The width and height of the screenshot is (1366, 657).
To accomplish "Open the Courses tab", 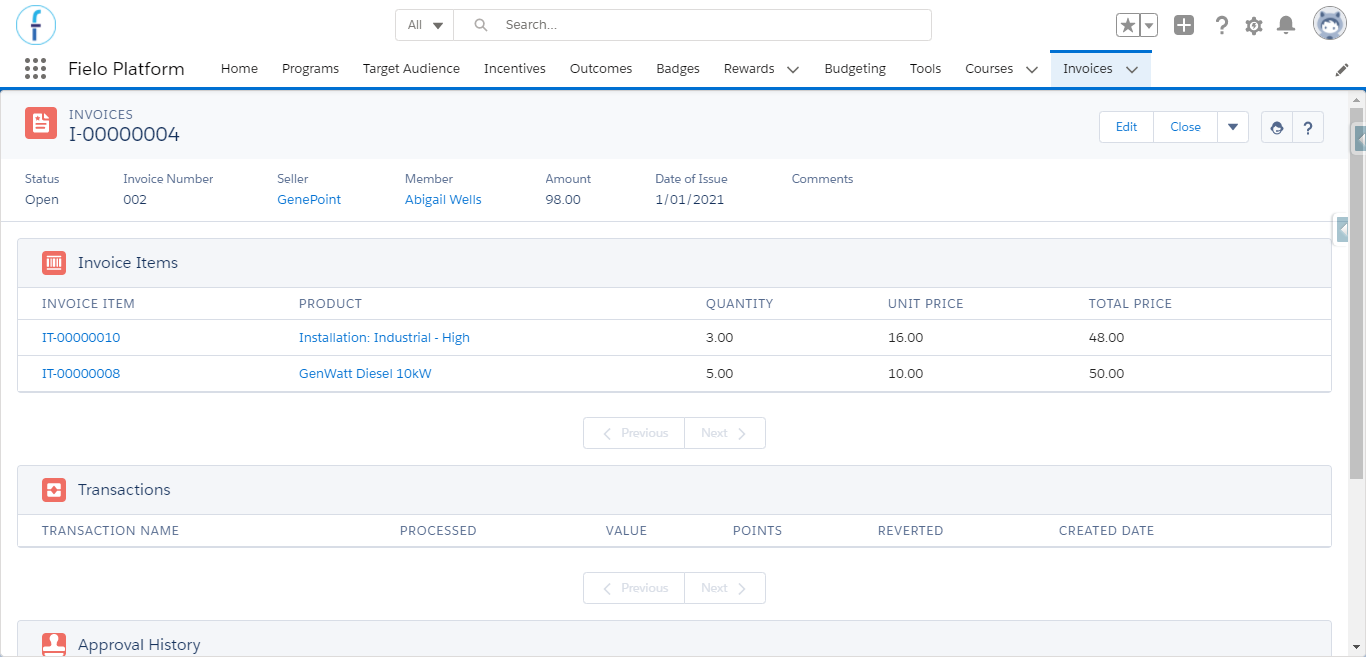I will (x=989, y=69).
